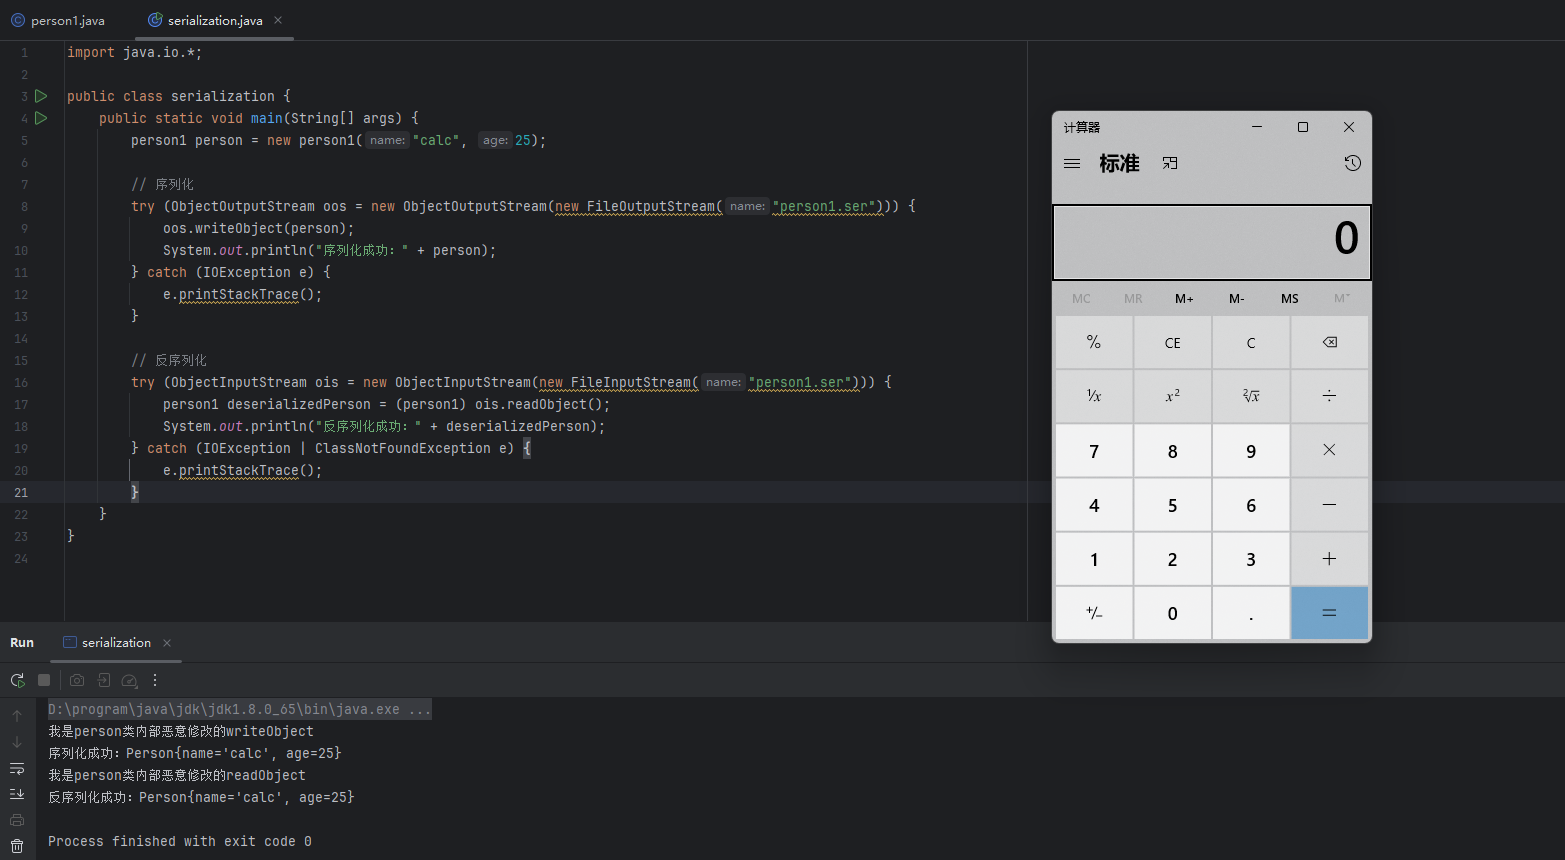Click the '反序列化' comment on line 15
The width and height of the screenshot is (1565, 860).
tap(169, 360)
